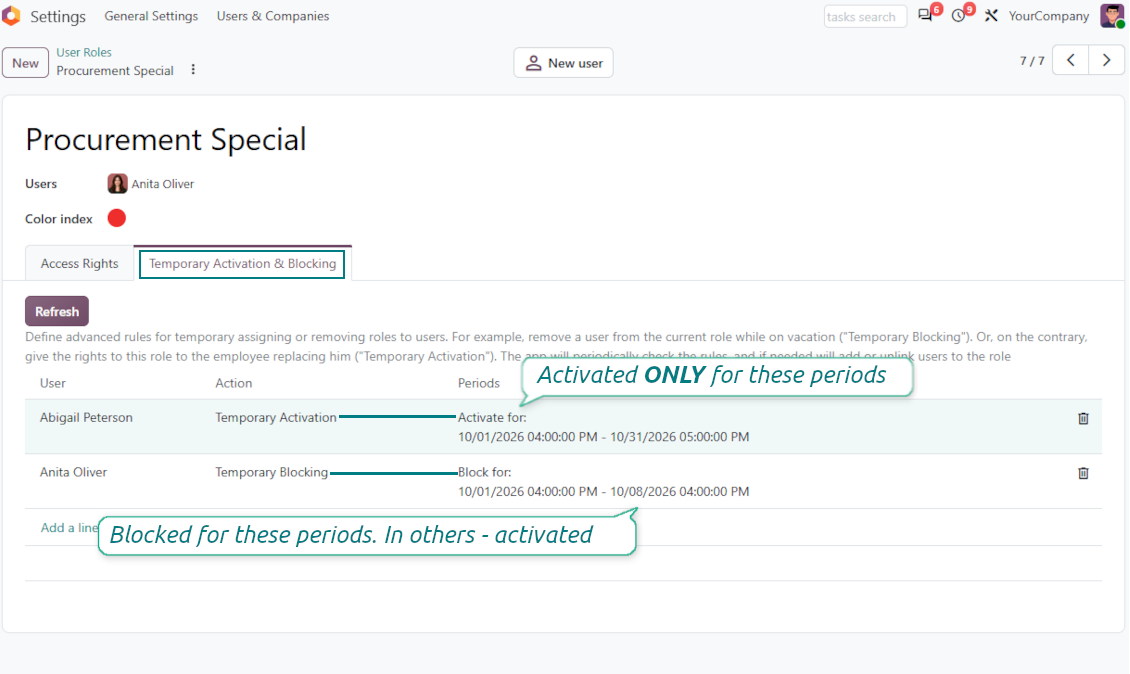The height and width of the screenshot is (674, 1130).
Task: Go to next record arrow
Action: 1106,61
